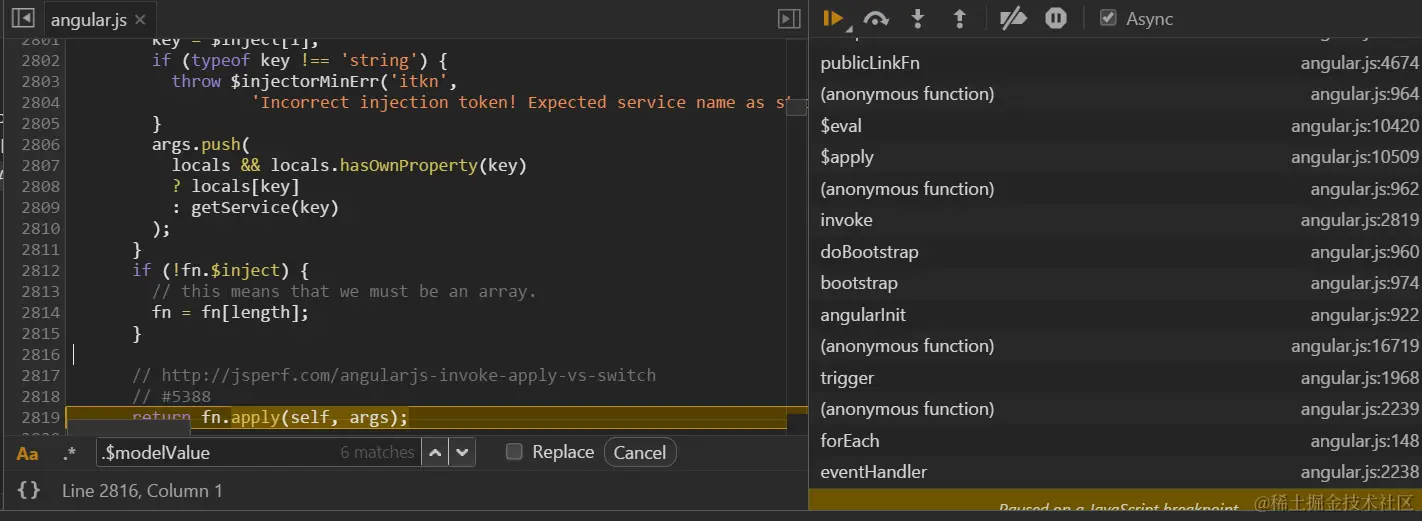Go to next search match
The image size is (1422, 521).
coord(461,452)
